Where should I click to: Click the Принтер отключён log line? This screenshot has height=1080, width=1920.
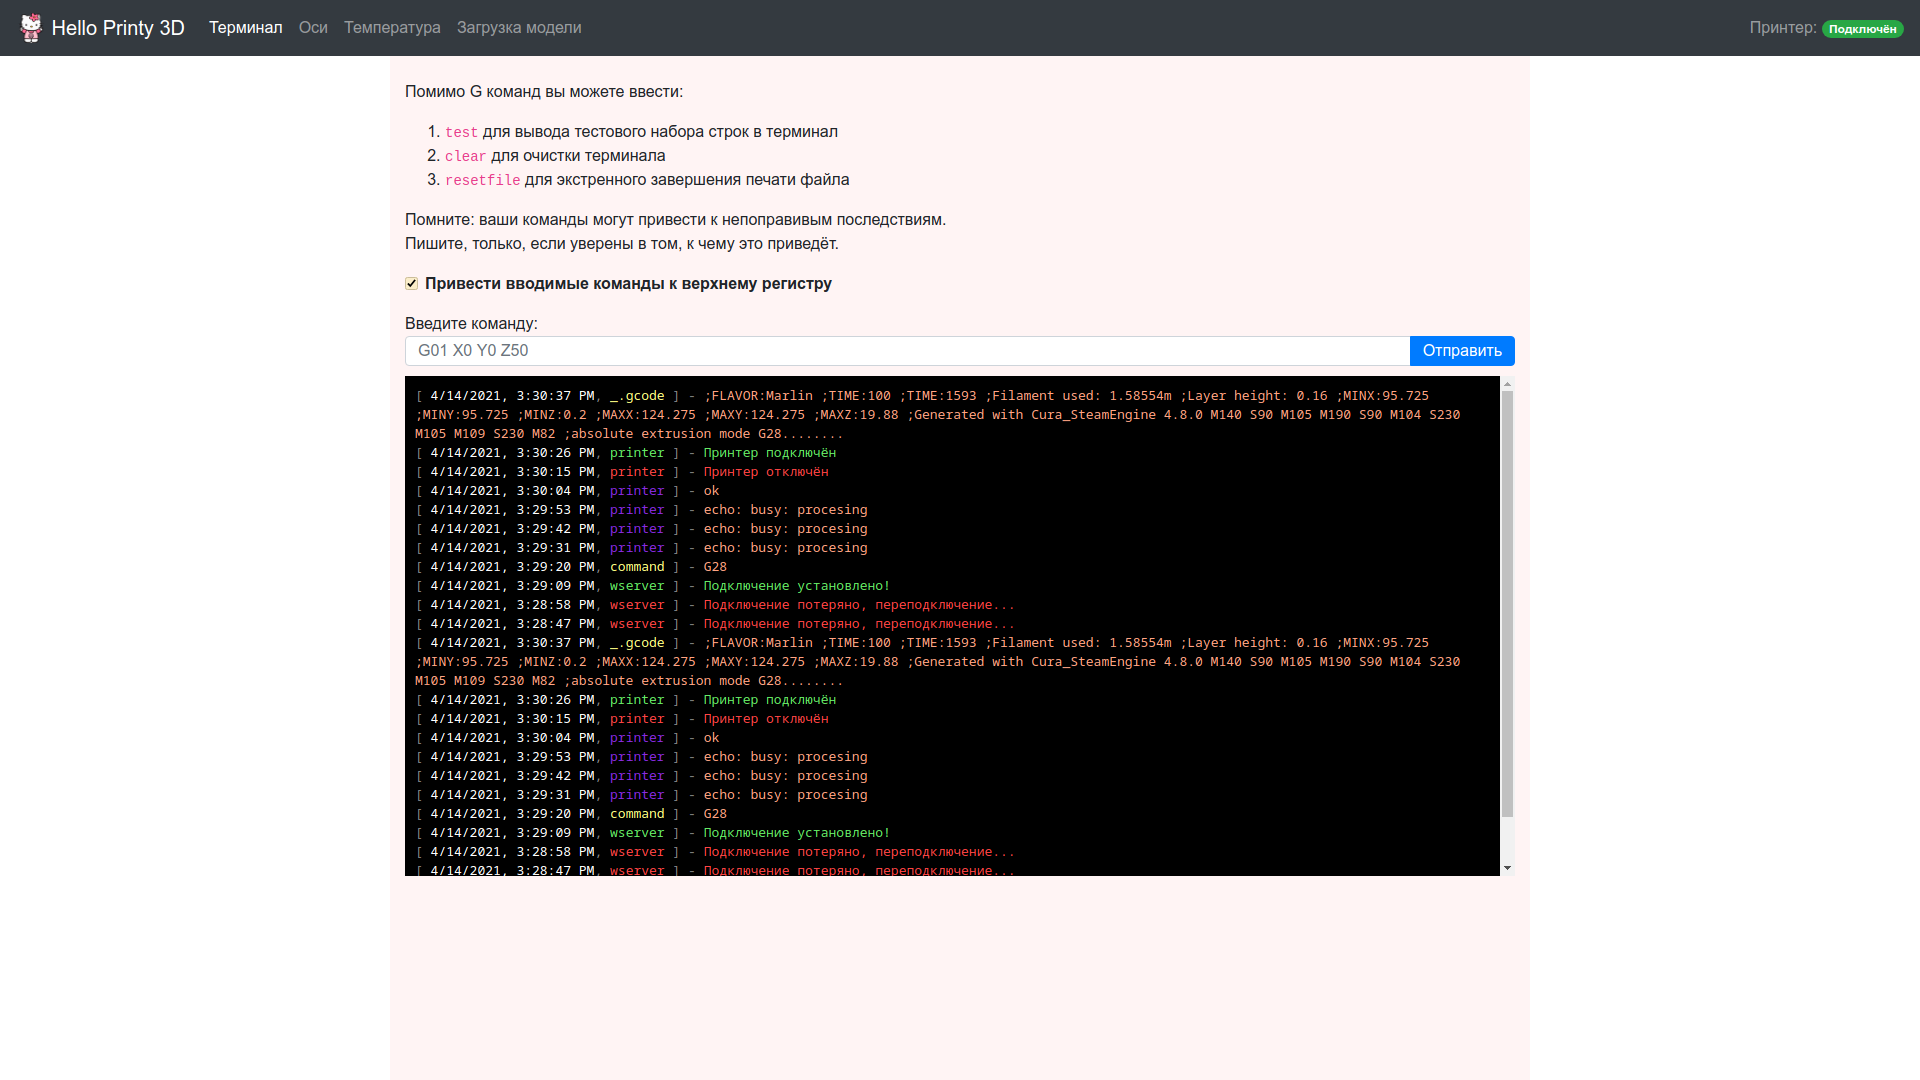(765, 472)
